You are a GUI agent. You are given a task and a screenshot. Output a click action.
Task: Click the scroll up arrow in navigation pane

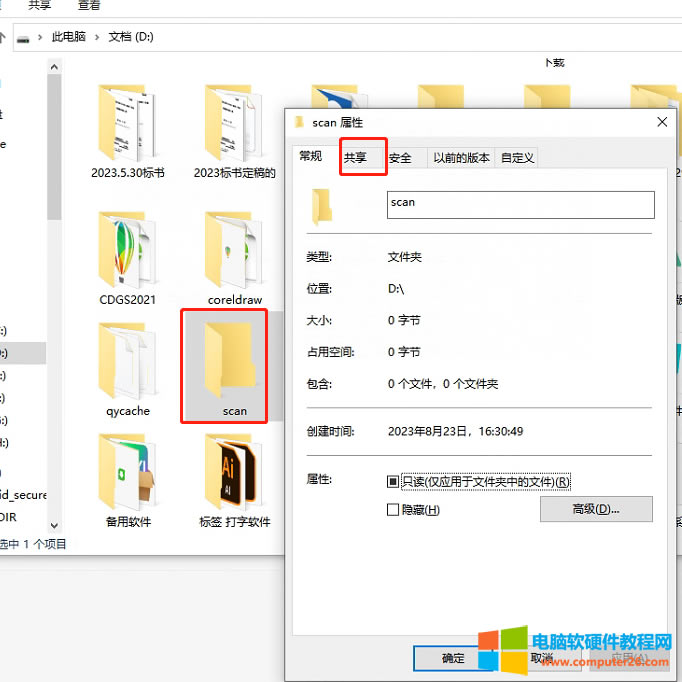tap(54, 67)
